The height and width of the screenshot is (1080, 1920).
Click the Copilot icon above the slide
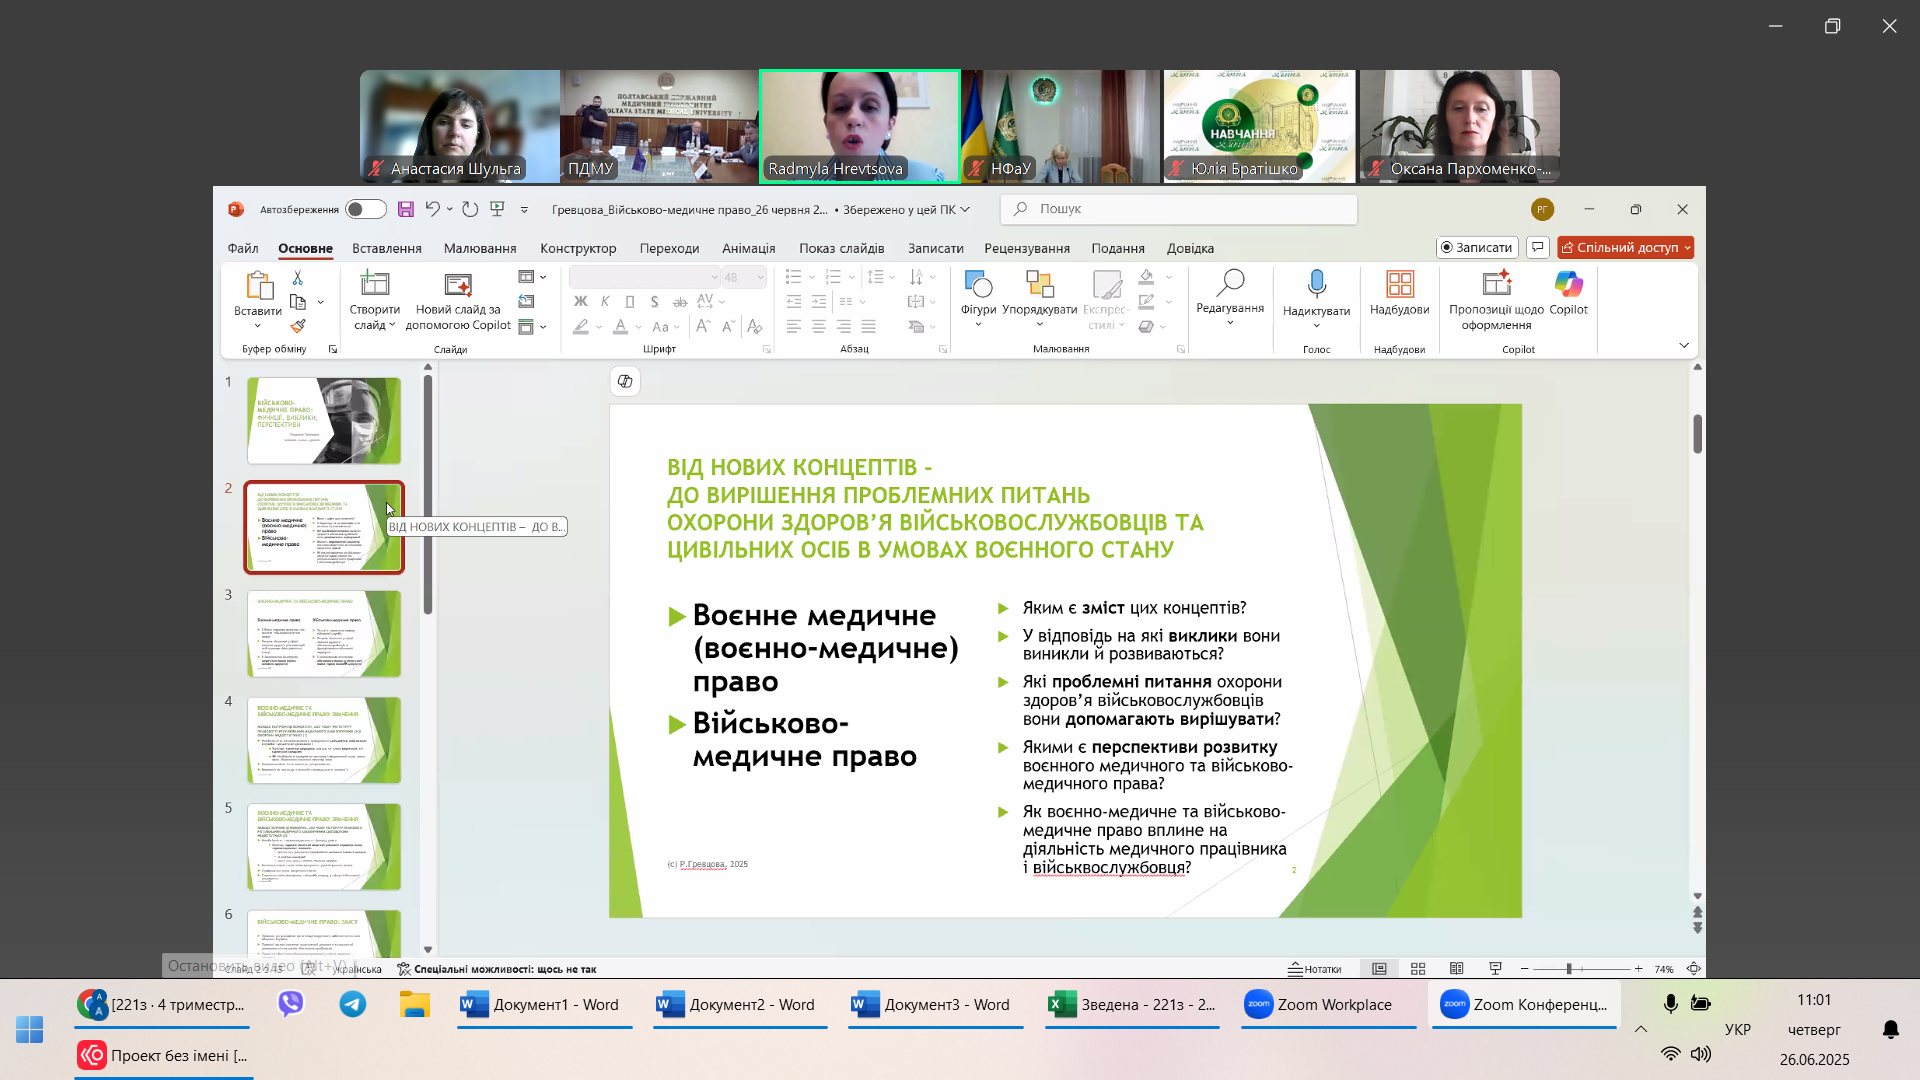click(x=625, y=381)
